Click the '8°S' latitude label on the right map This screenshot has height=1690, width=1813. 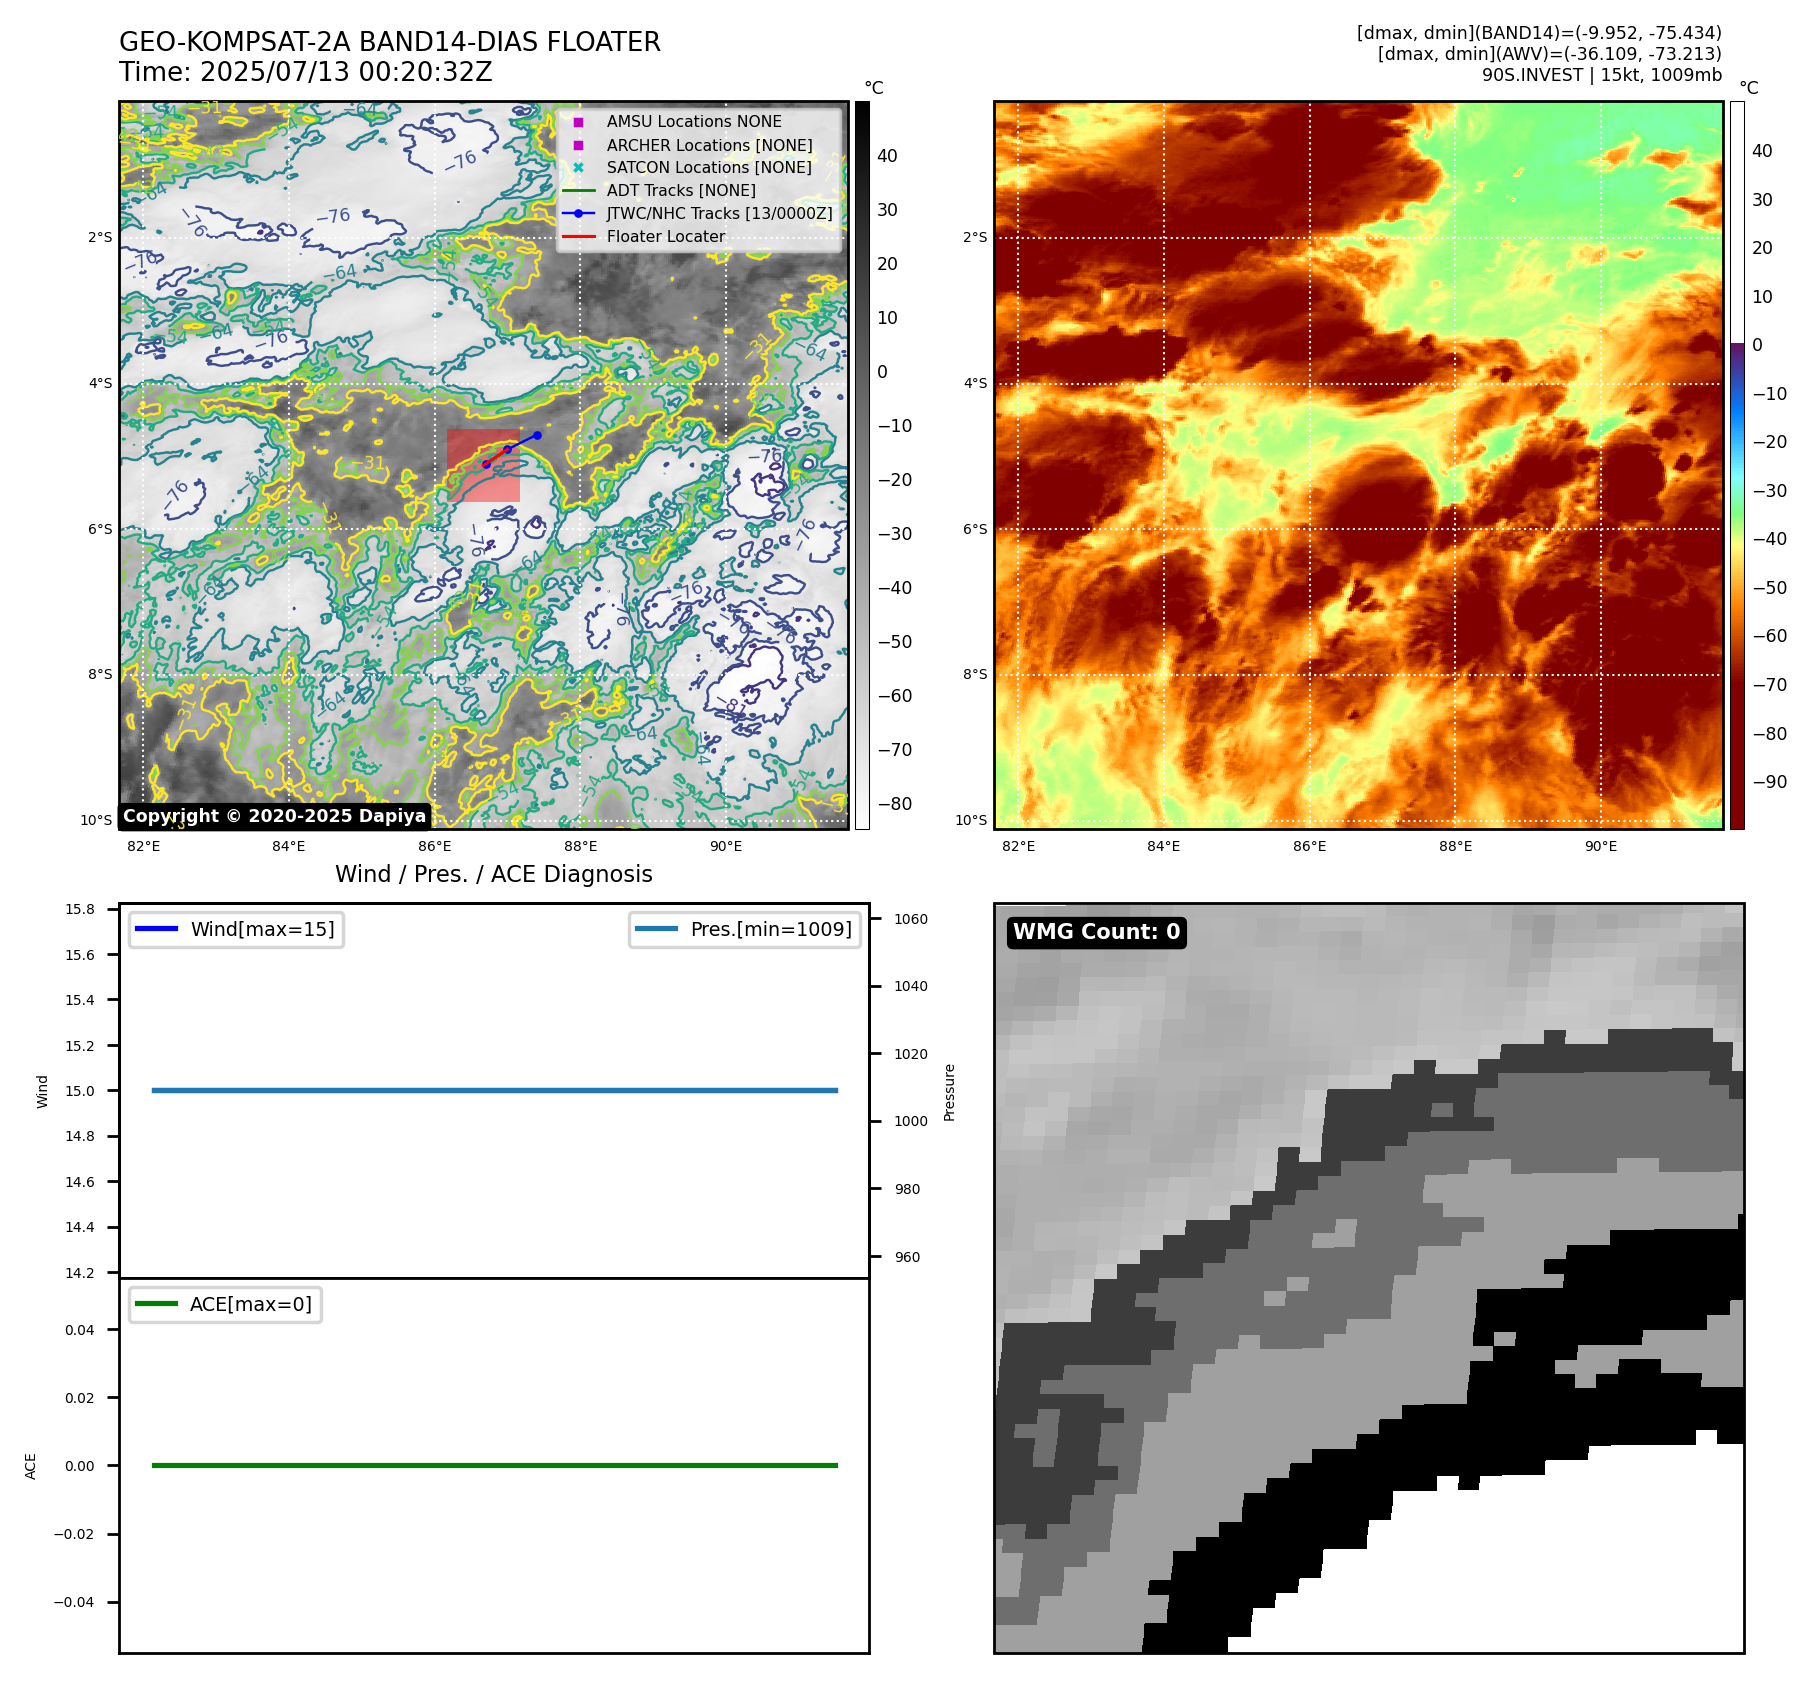(x=975, y=674)
